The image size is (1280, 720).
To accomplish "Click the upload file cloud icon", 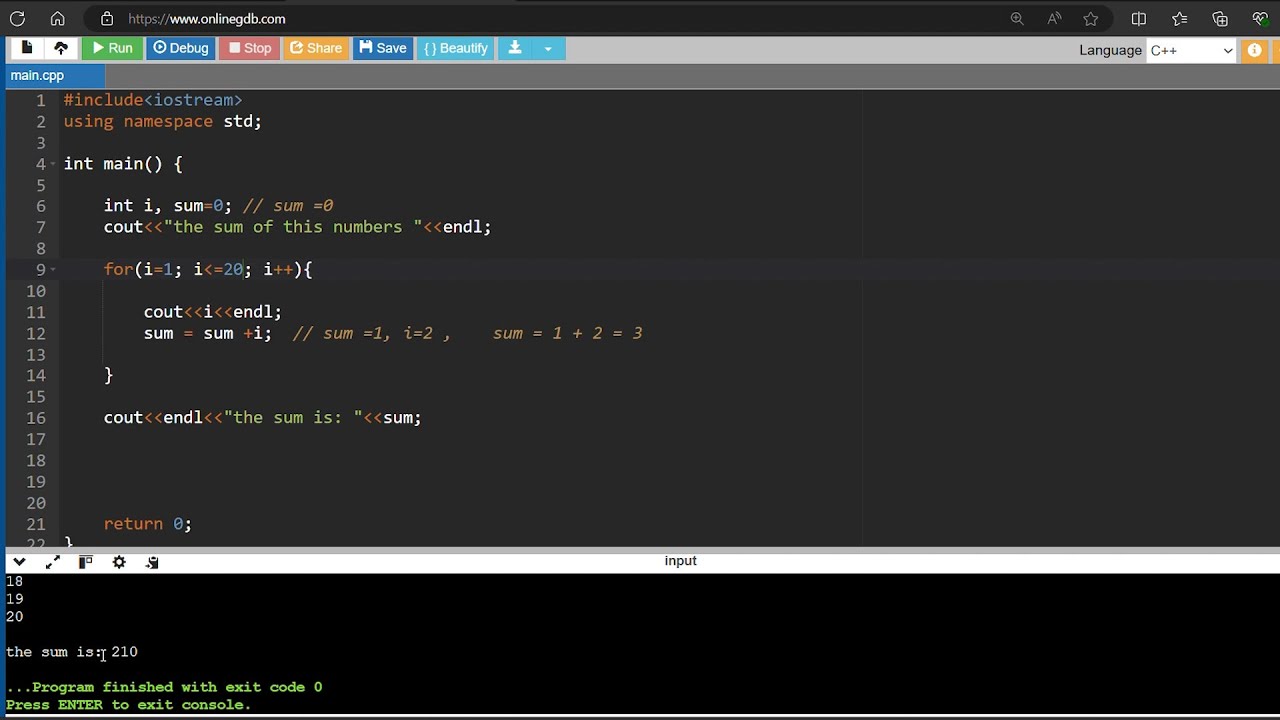I will (61, 48).
